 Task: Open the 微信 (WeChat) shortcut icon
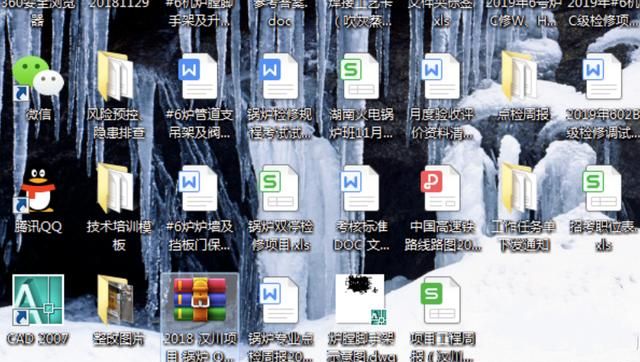pyautogui.click(x=38, y=78)
